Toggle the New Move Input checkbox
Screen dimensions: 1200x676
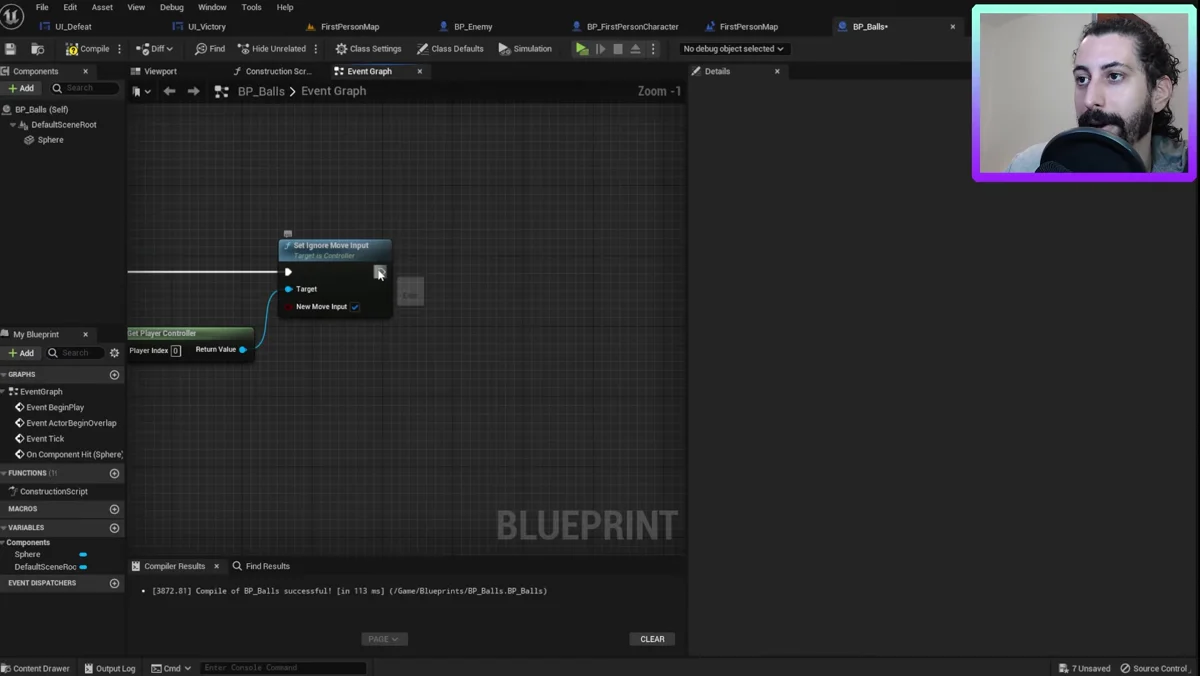[x=355, y=307]
